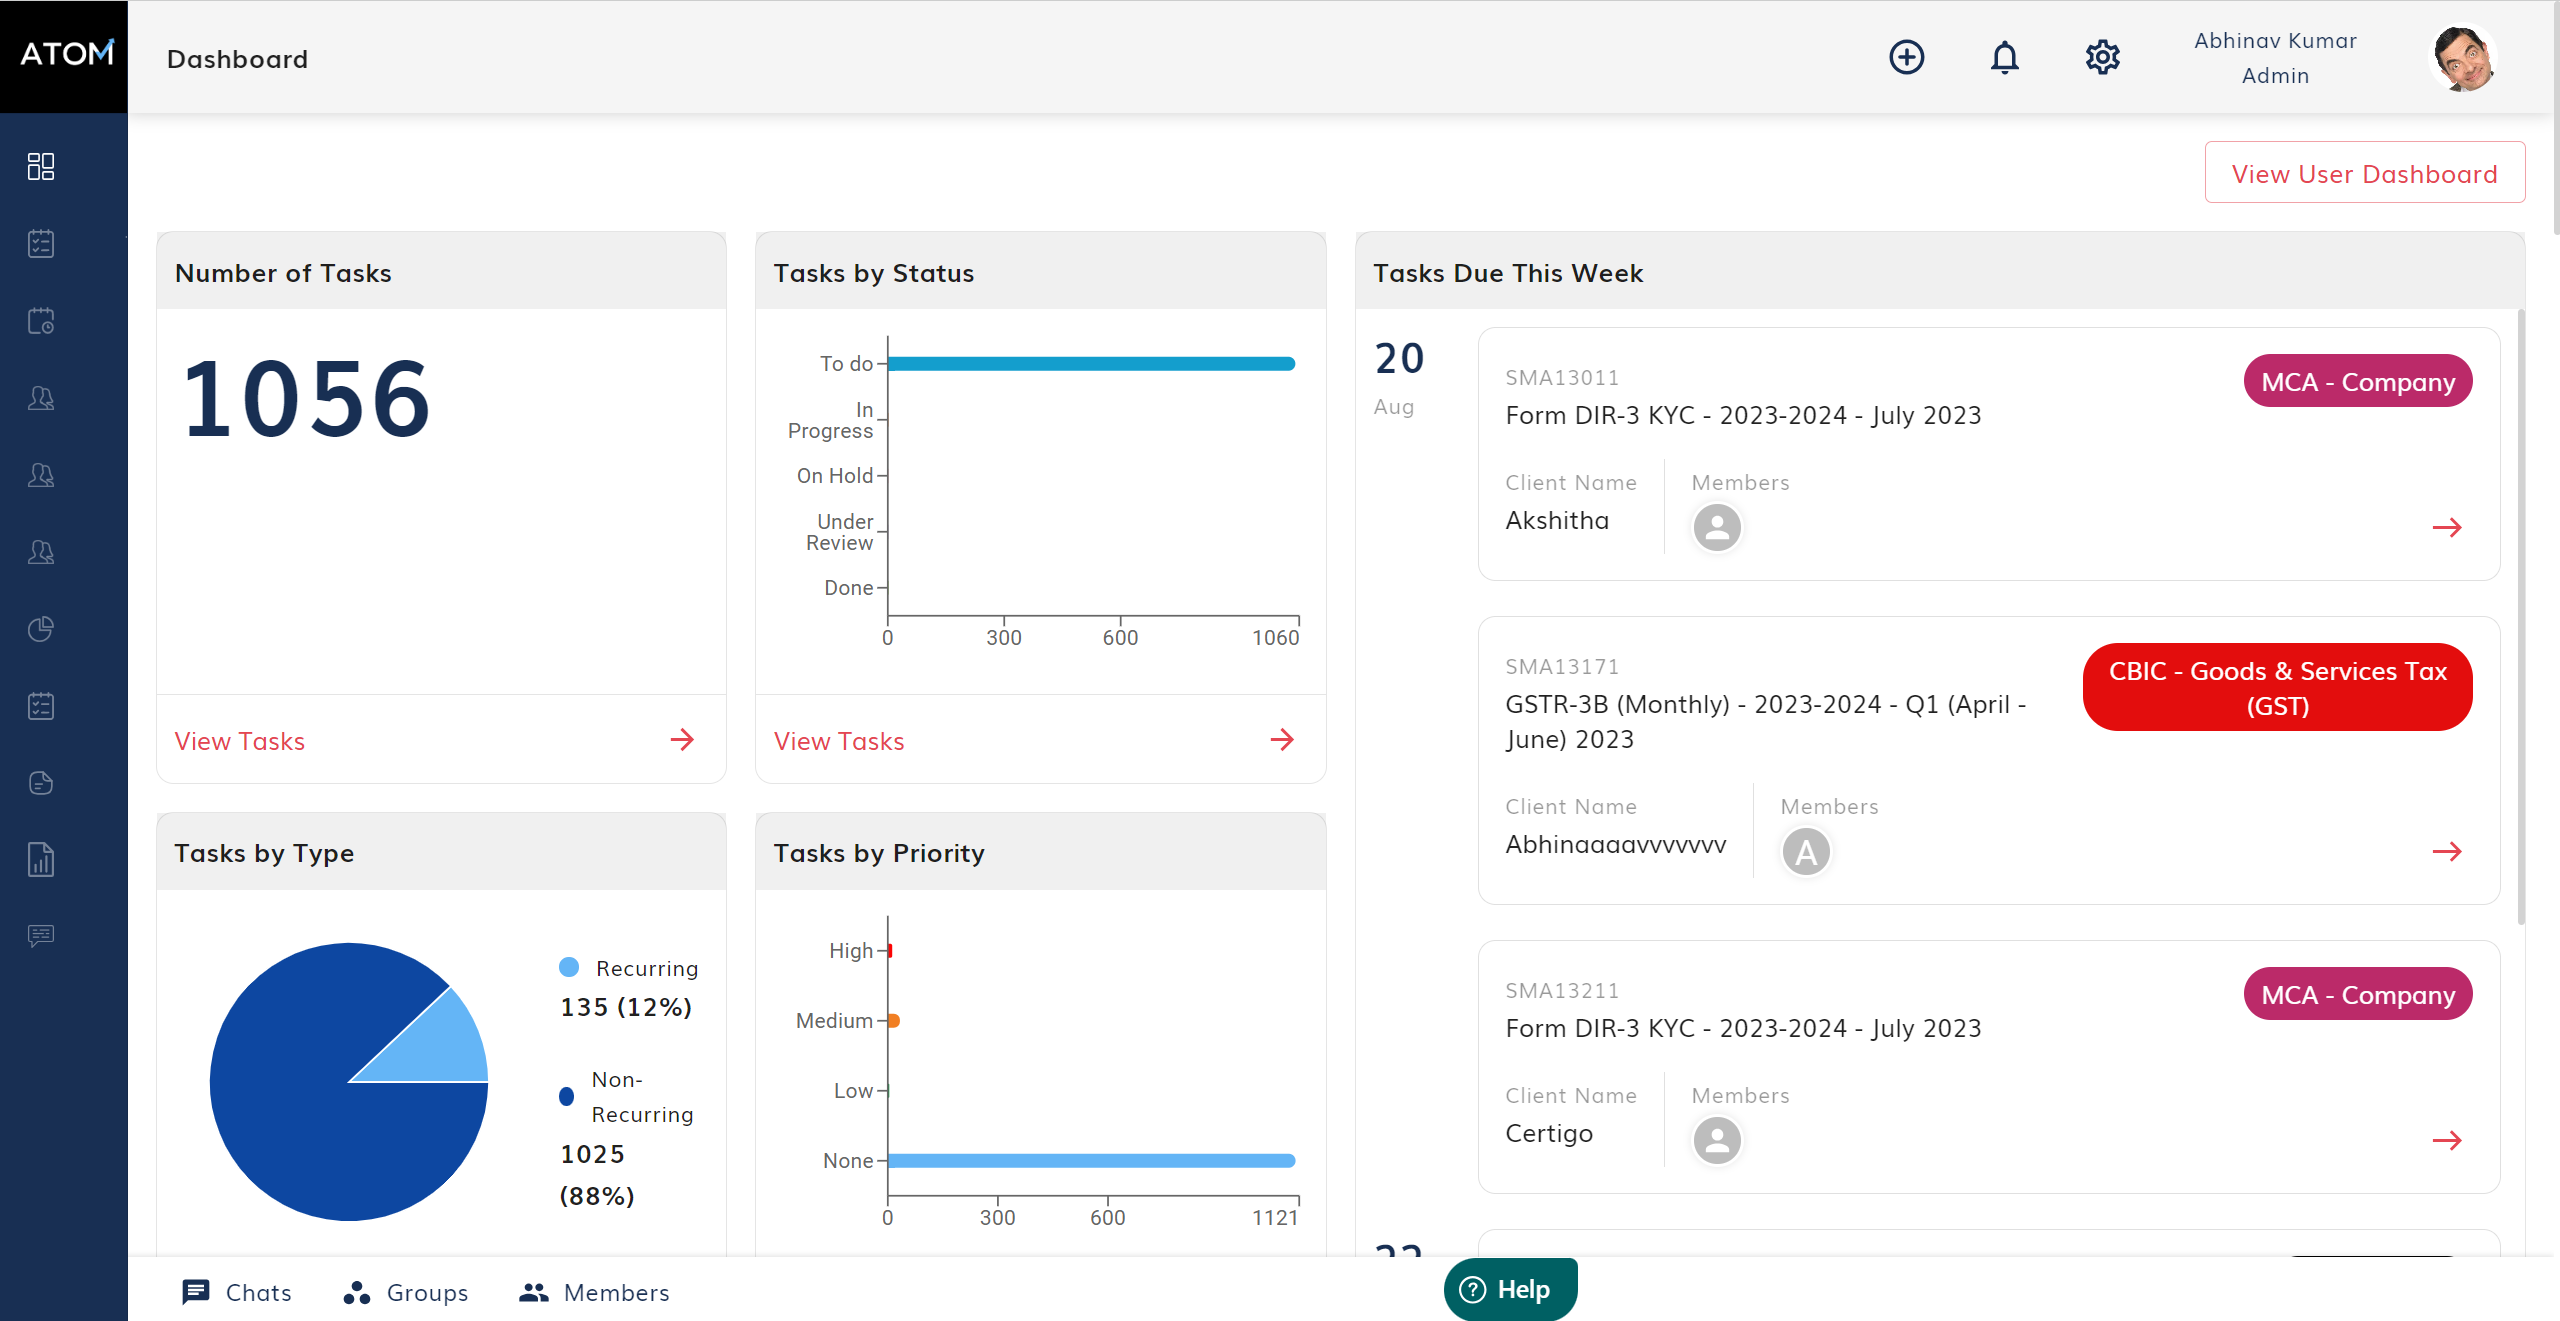Switch to the Groups tab in bottom bar
This screenshot has height=1321, width=2560.
pyautogui.click(x=404, y=1292)
